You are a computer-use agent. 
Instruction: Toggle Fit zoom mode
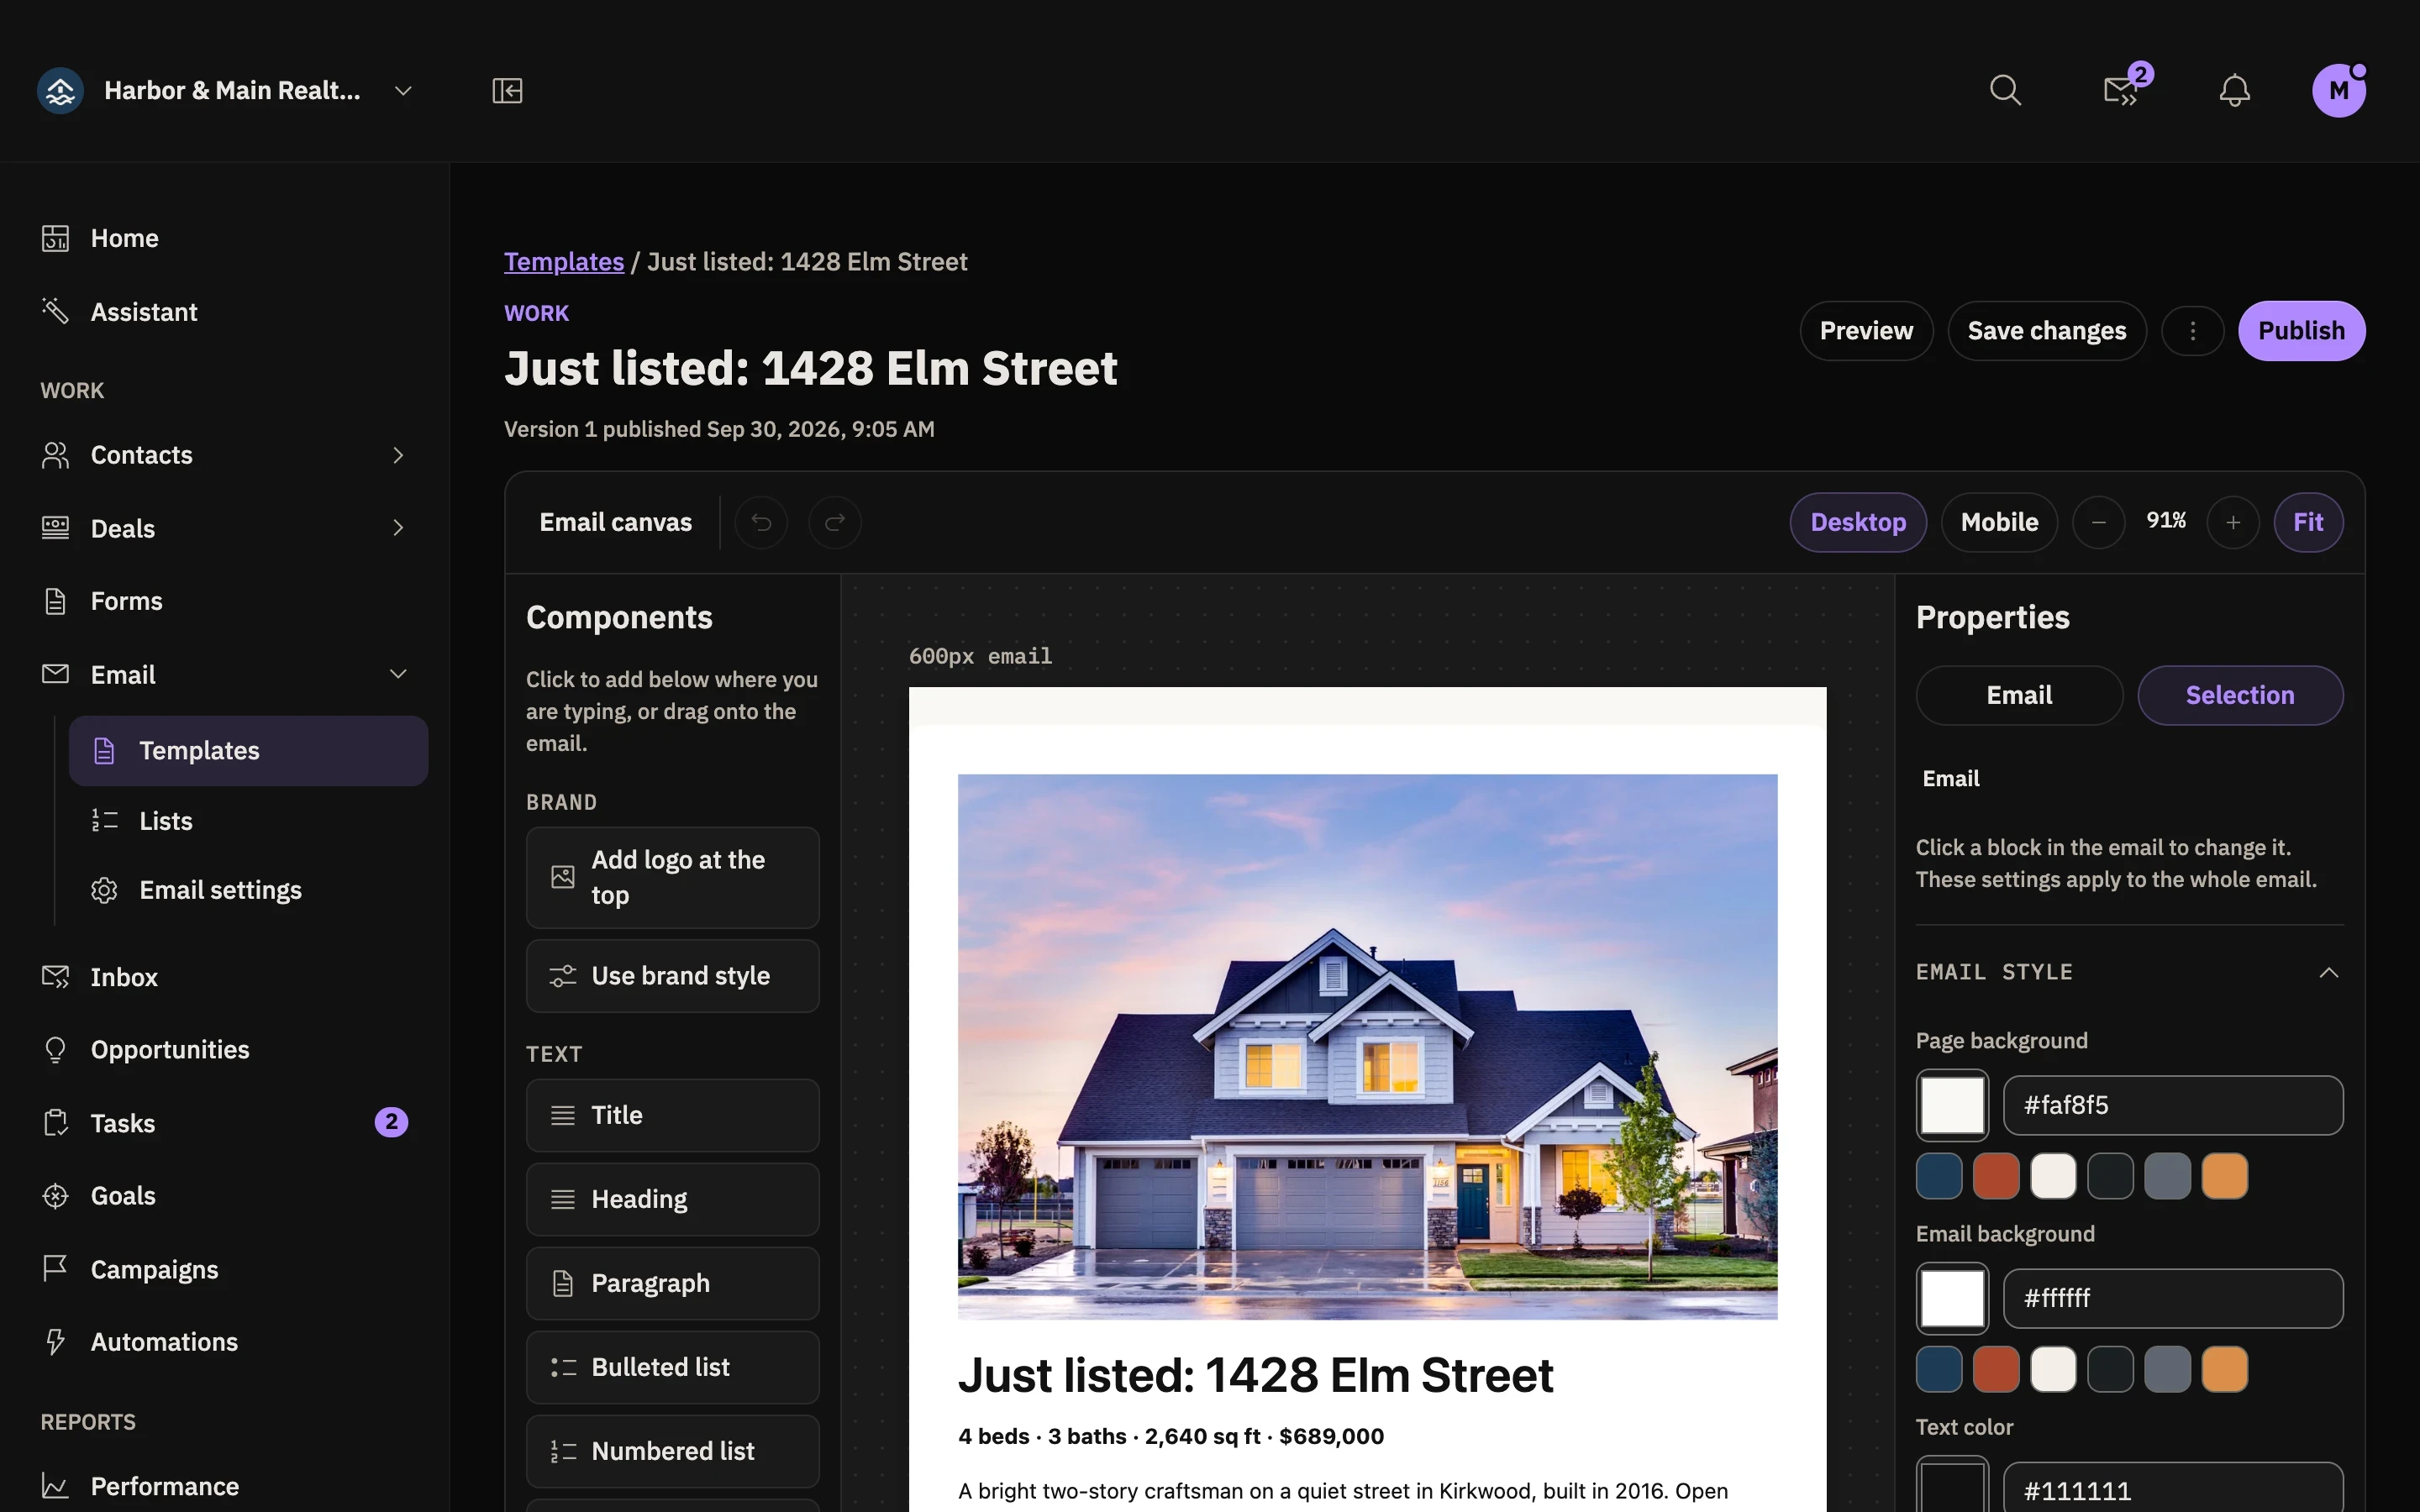click(x=2308, y=522)
